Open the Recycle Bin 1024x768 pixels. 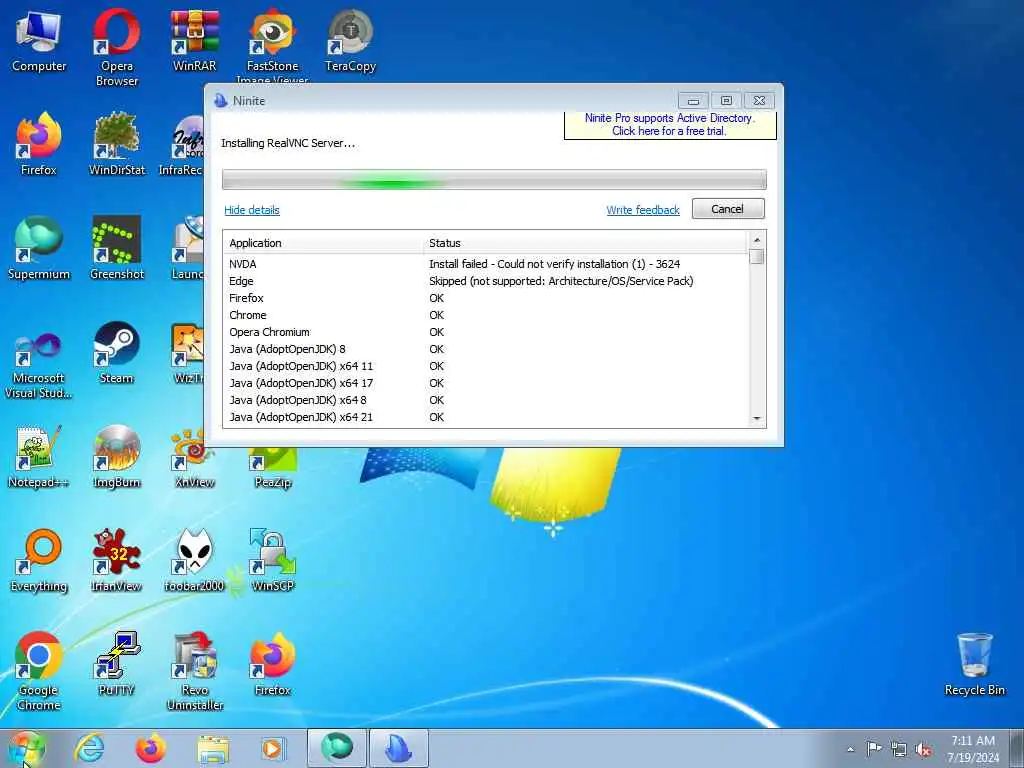[x=974, y=664]
